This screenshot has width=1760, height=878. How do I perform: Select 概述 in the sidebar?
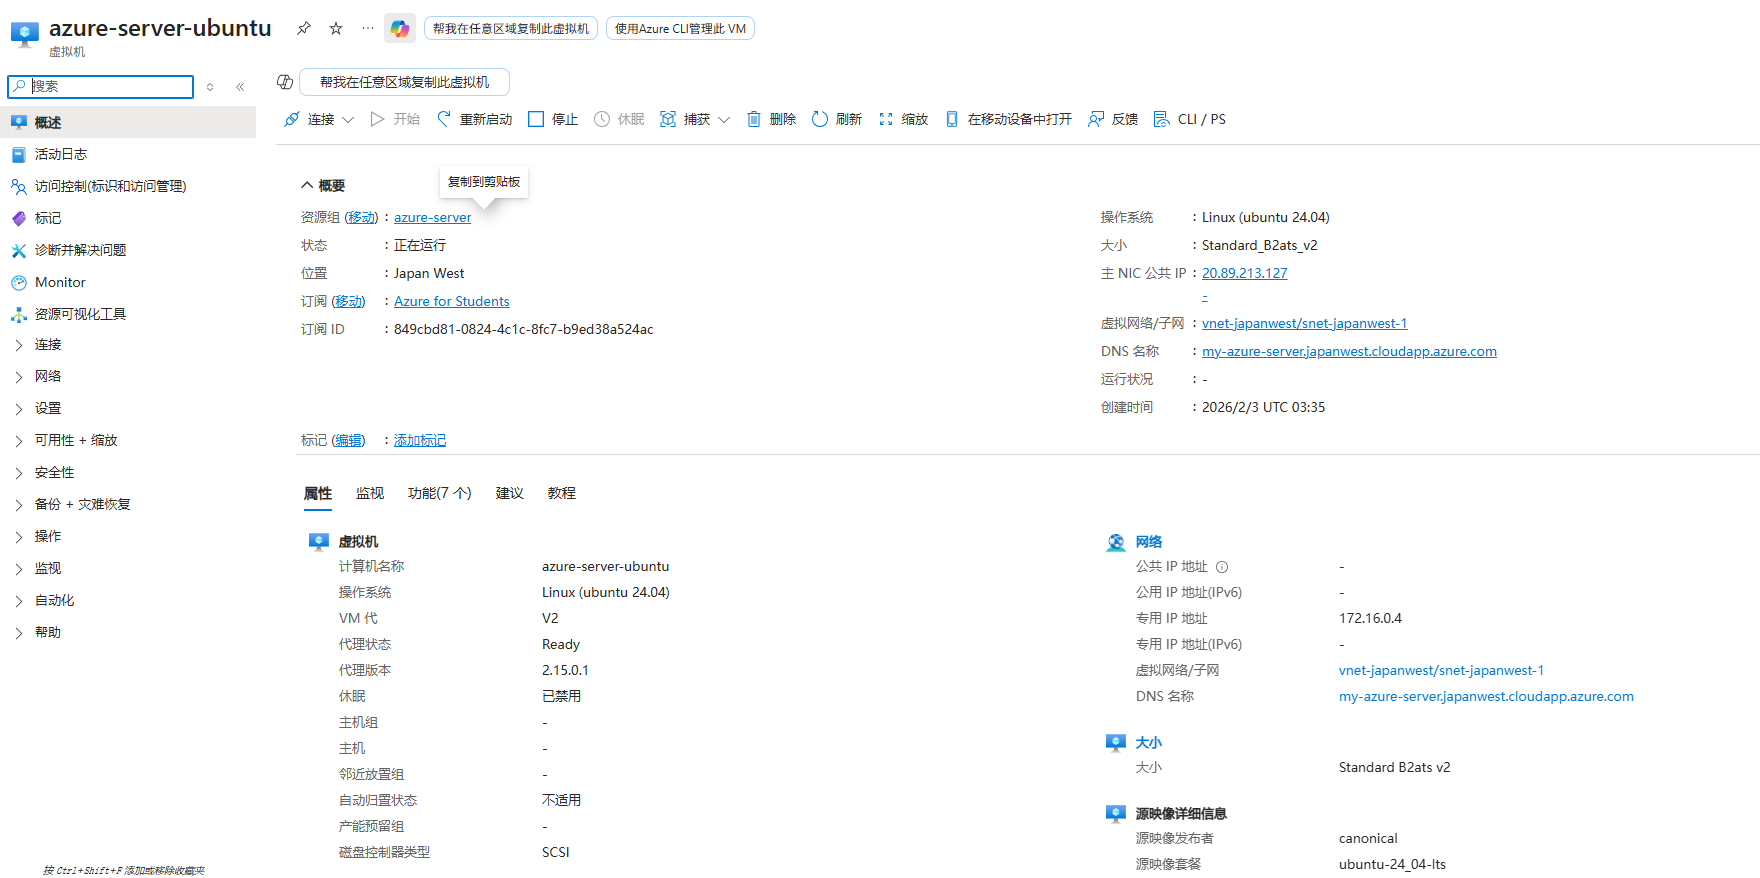128,122
